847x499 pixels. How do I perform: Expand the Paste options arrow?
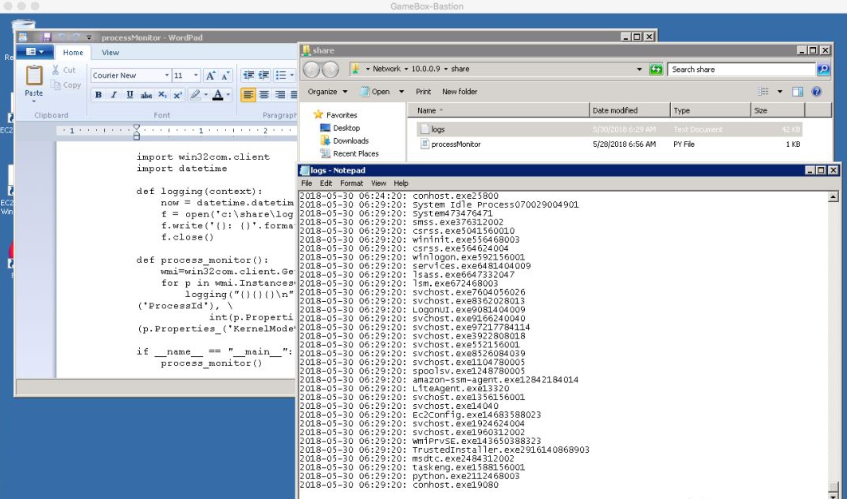point(33,101)
